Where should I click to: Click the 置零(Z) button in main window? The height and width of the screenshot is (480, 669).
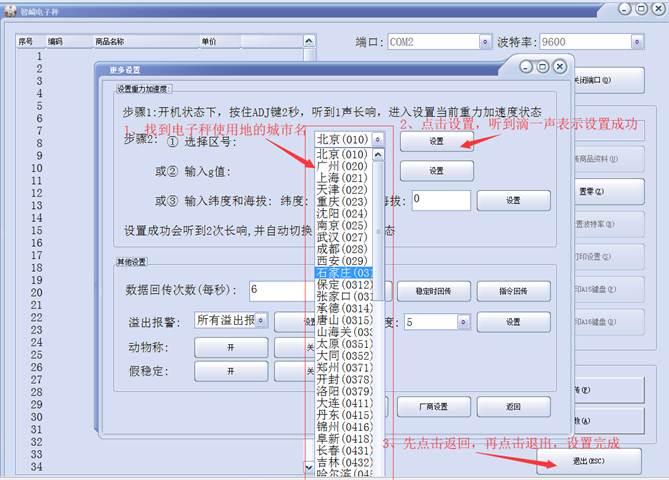(608, 192)
